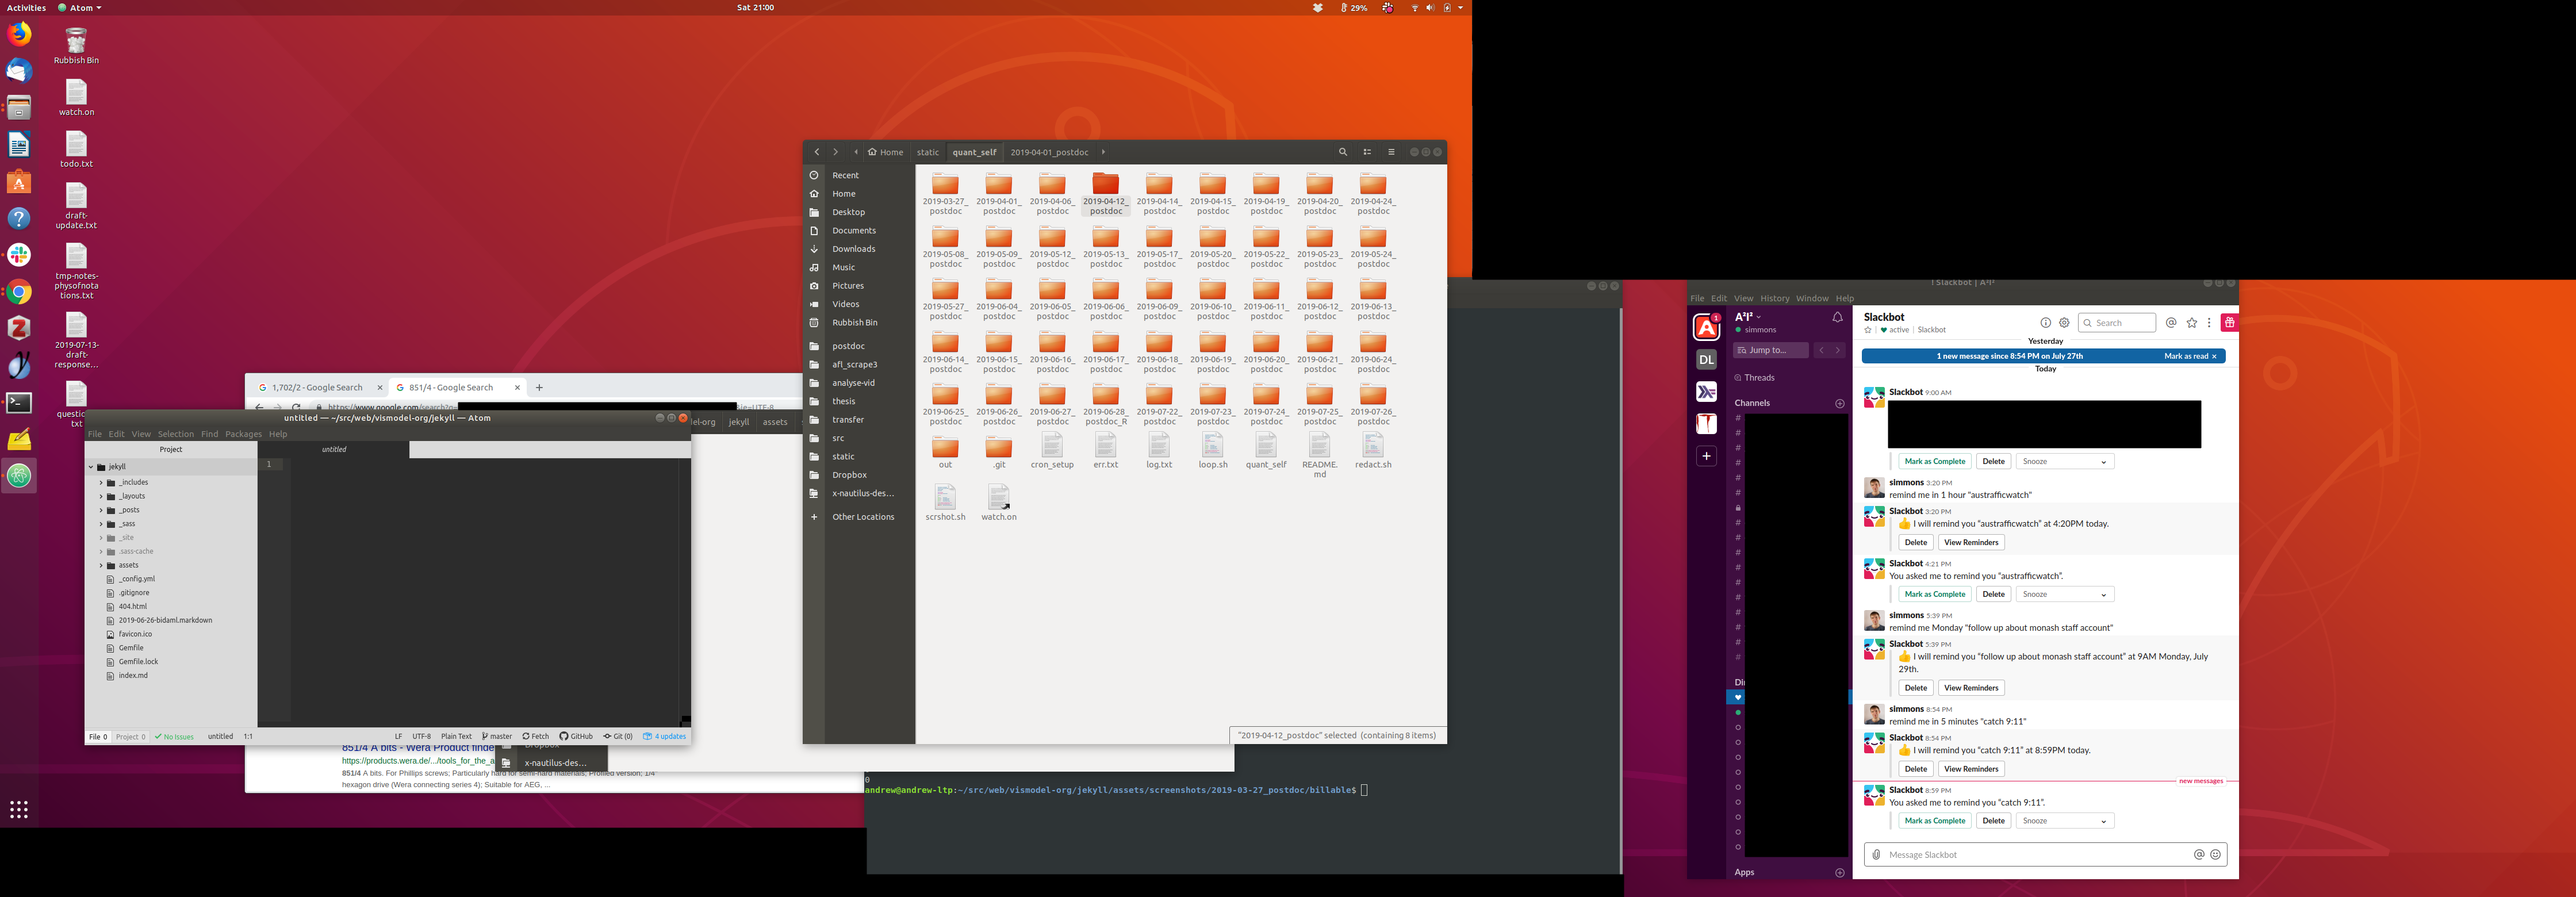Star the Slackbot conversation
The image size is (2576, 897).
point(1868,330)
